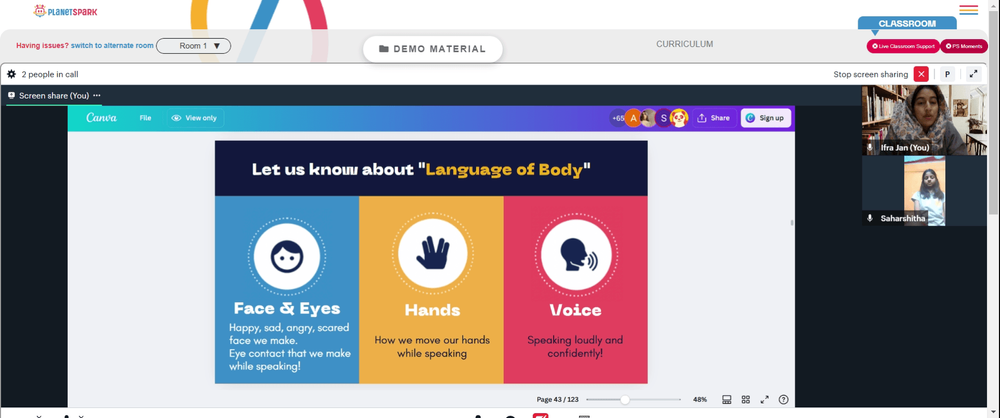The height and width of the screenshot is (418, 1000).
Task: Expand the call view to fullscreen
Action: click(x=973, y=74)
